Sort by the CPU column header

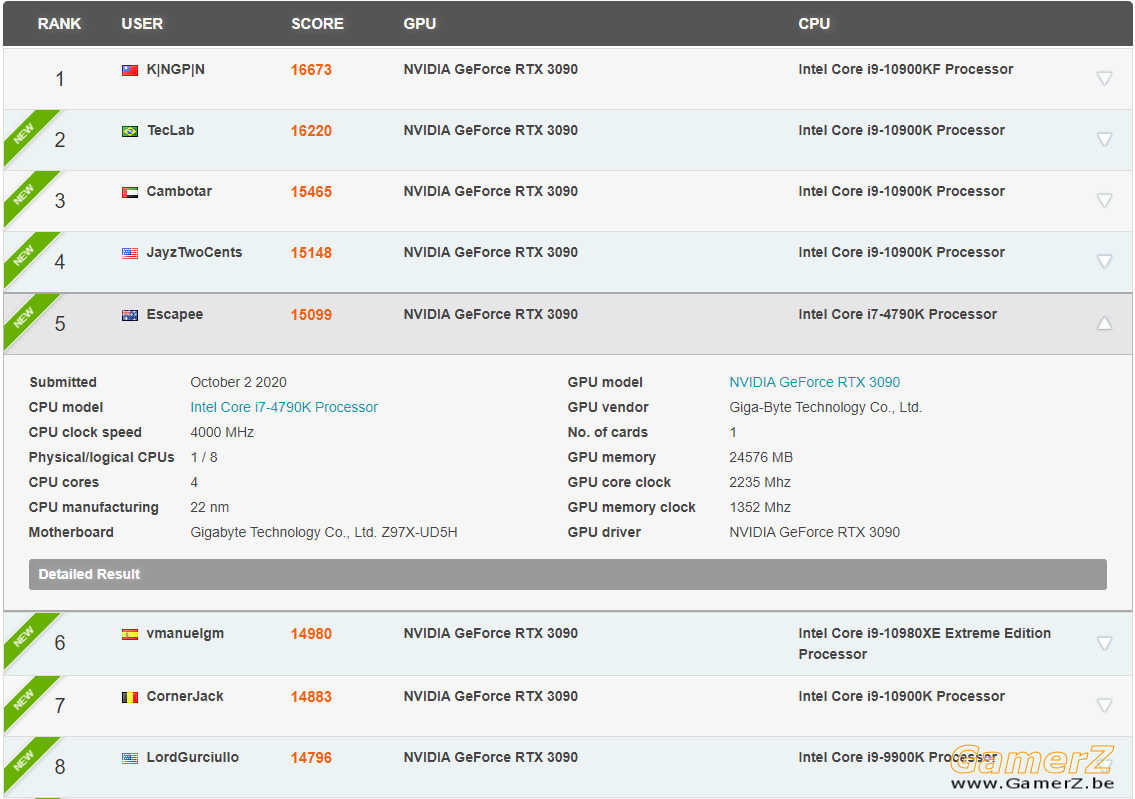tap(814, 24)
